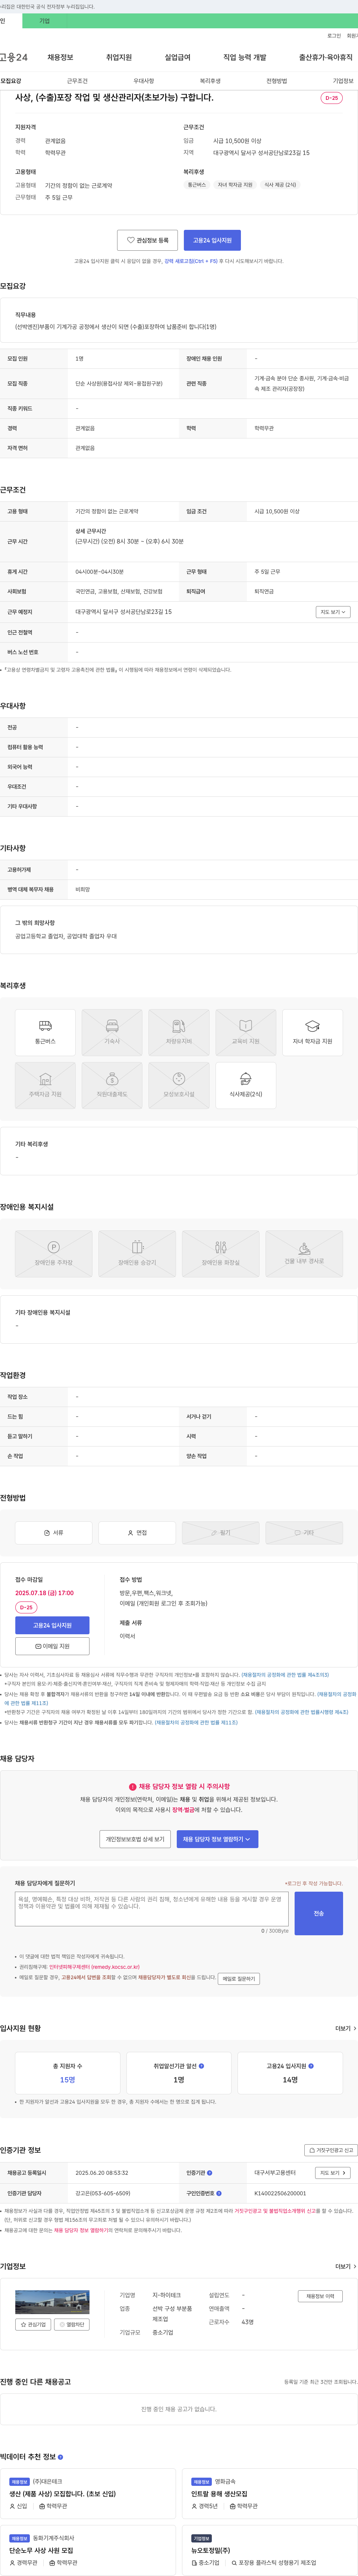
Task: Click the 열람차단 button
Action: click(x=72, y=2325)
